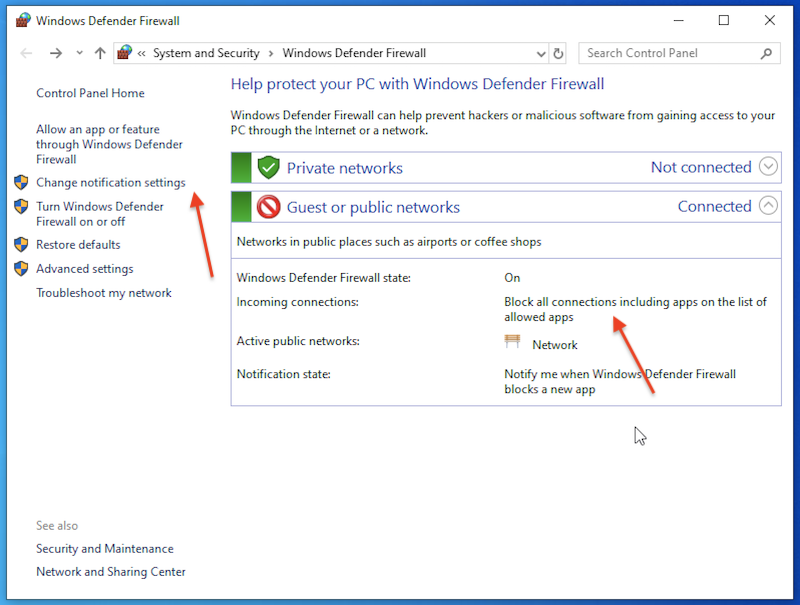Open Advanced settings
The height and width of the screenshot is (605, 800).
click(x=85, y=269)
